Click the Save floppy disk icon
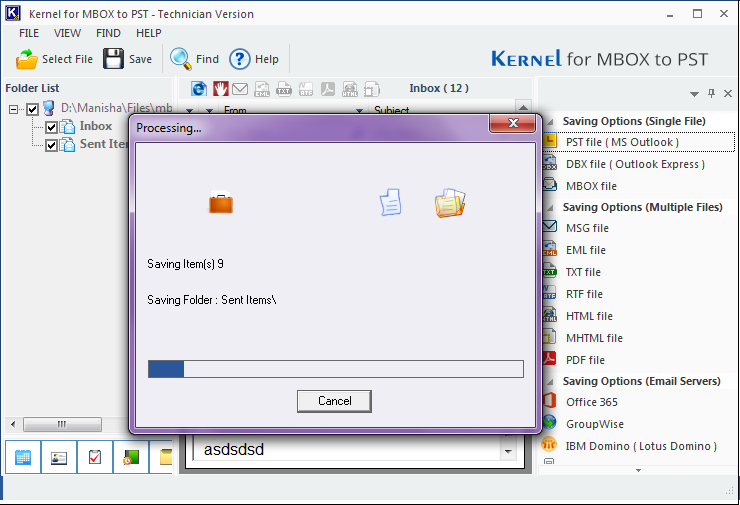Viewport: 740px width, 505px height. [x=113, y=59]
